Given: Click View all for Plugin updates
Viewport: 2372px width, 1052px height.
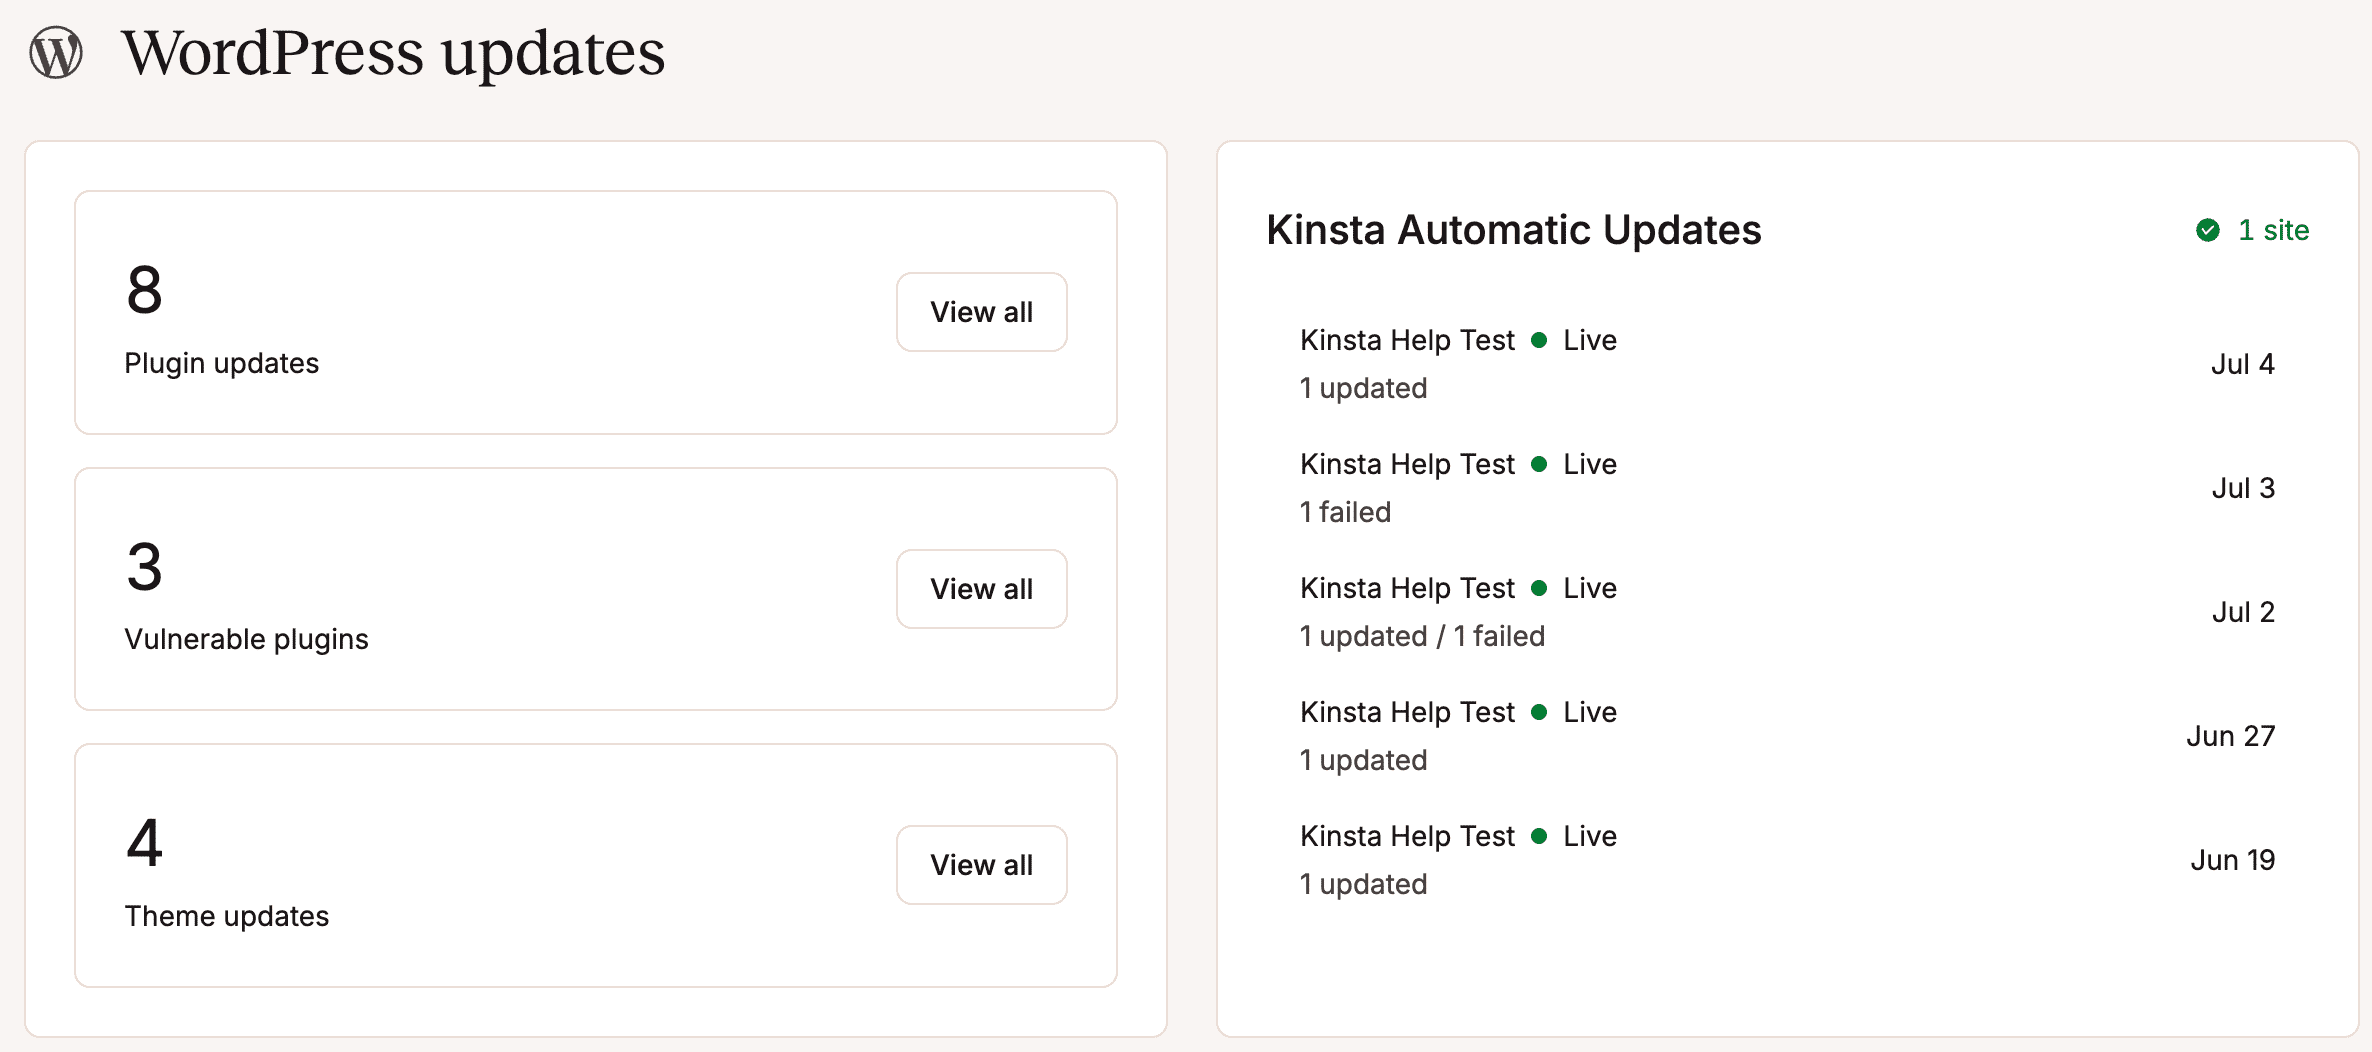Looking at the screenshot, I should click(x=981, y=311).
